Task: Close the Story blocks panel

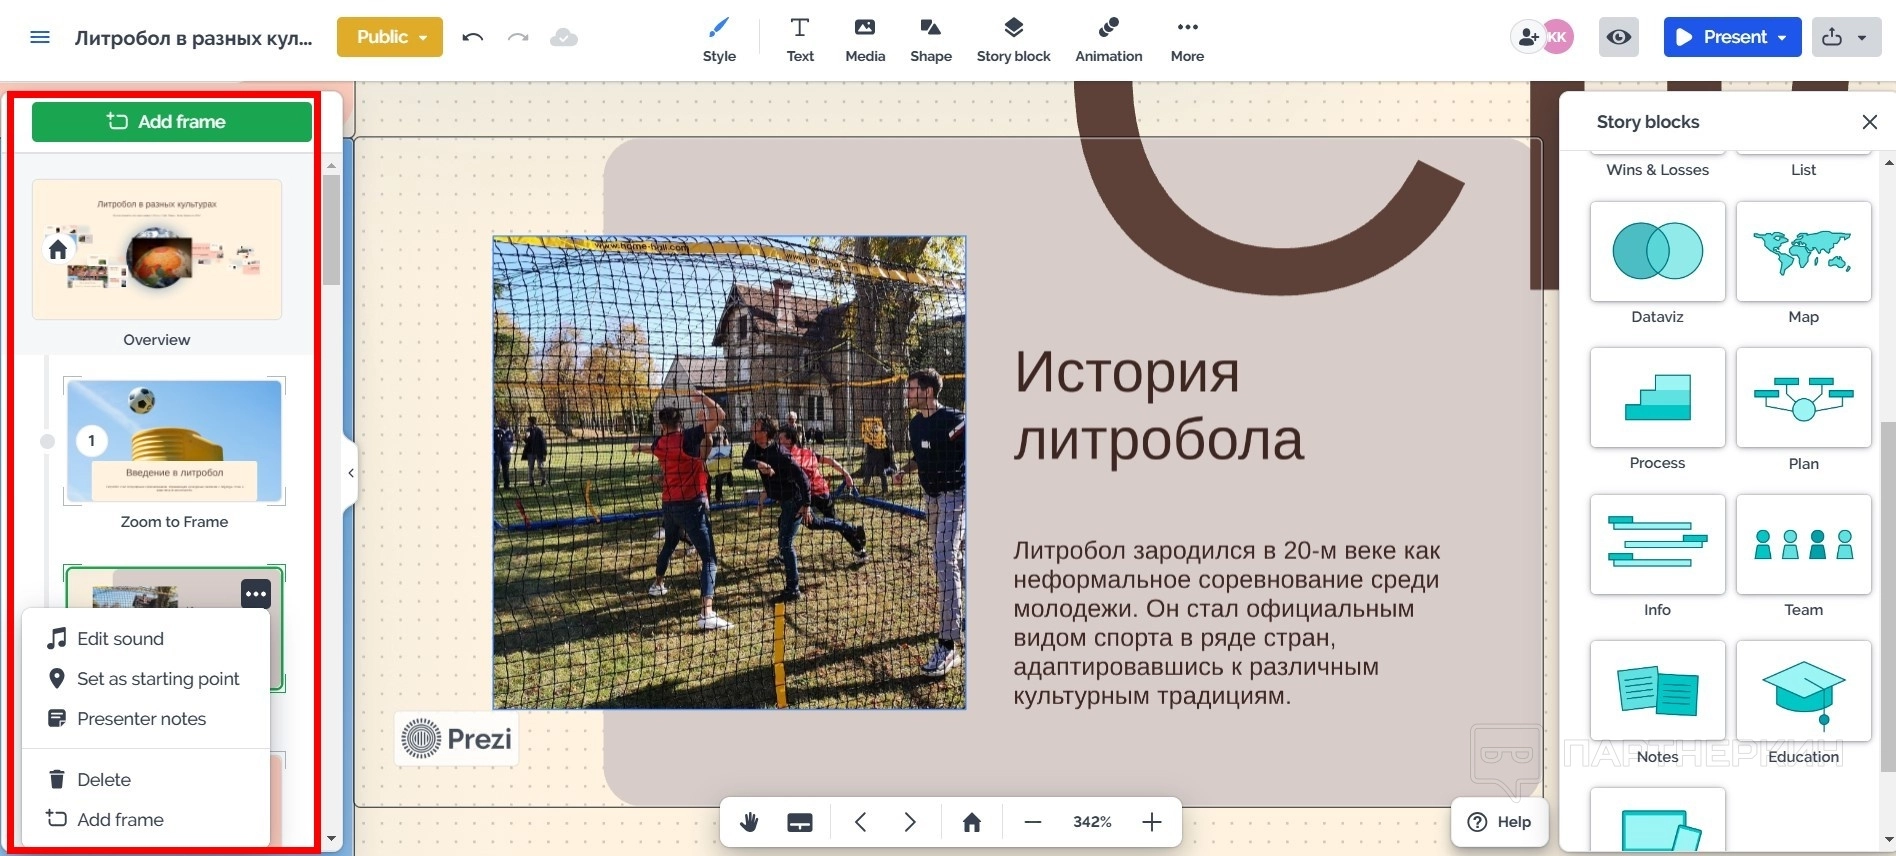Action: pyautogui.click(x=1869, y=122)
